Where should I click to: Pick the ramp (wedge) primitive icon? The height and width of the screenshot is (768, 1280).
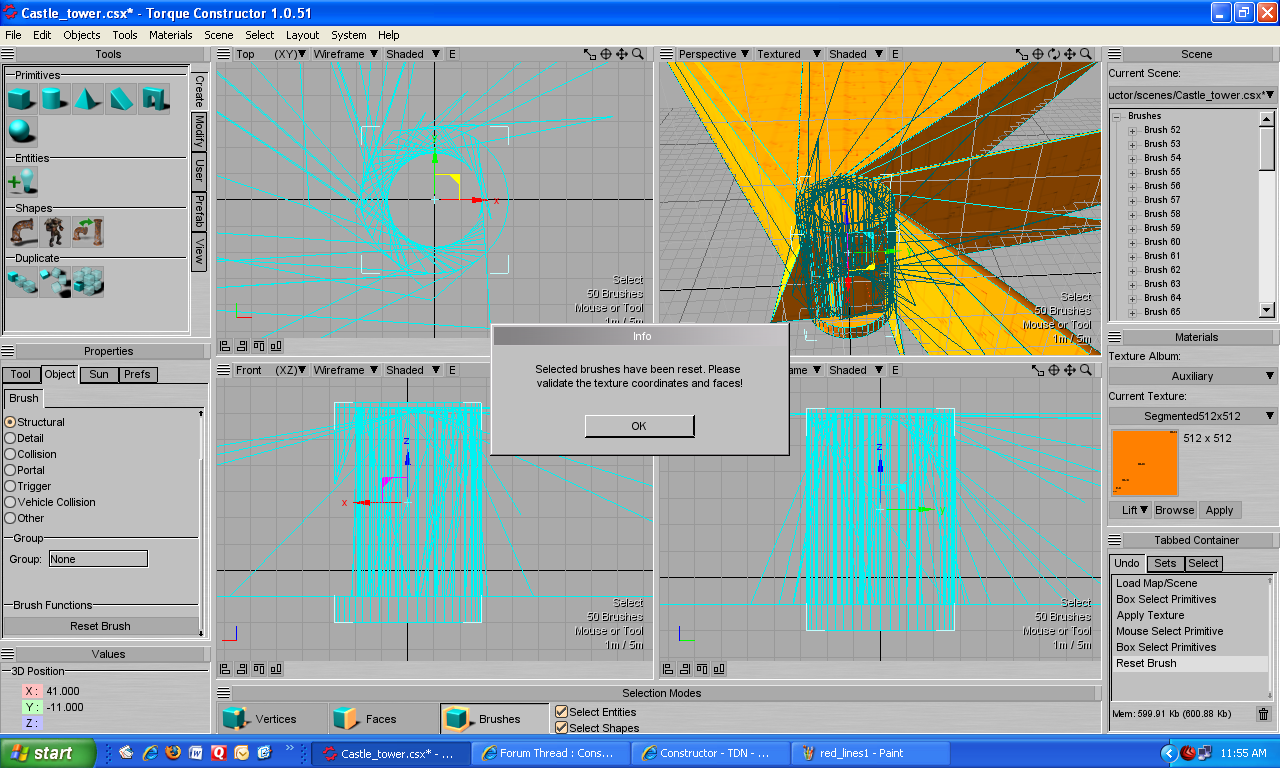121,99
